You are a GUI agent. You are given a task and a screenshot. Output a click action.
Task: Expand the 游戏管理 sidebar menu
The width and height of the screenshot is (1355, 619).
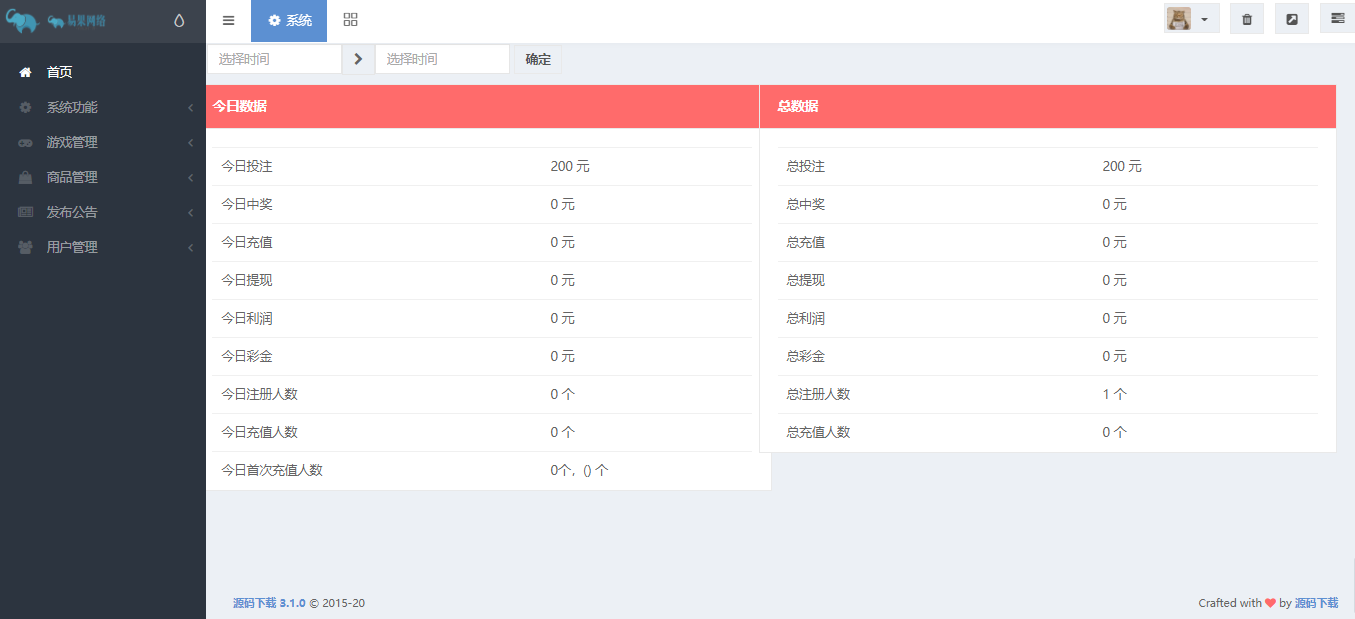72,142
